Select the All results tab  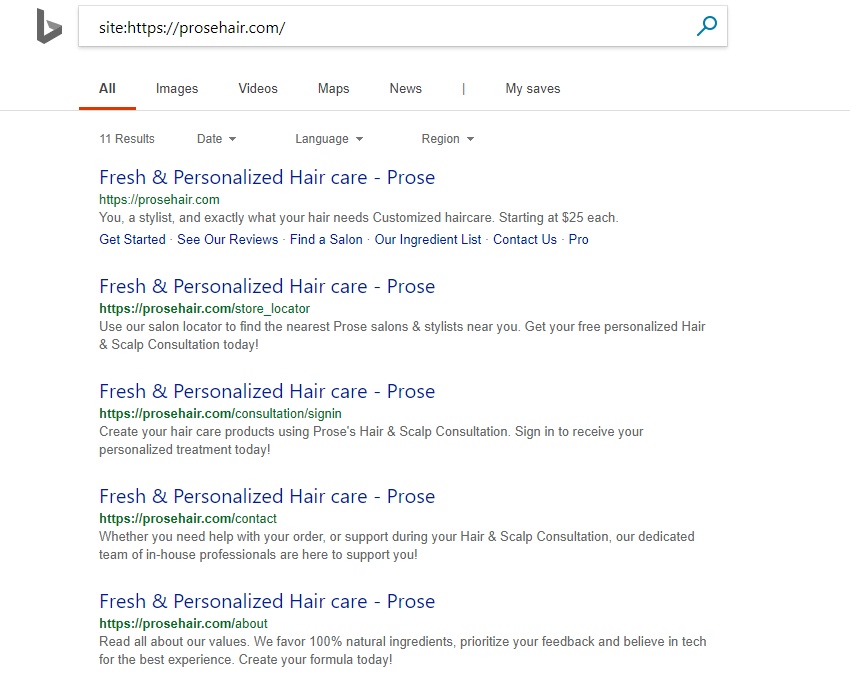[x=107, y=88]
